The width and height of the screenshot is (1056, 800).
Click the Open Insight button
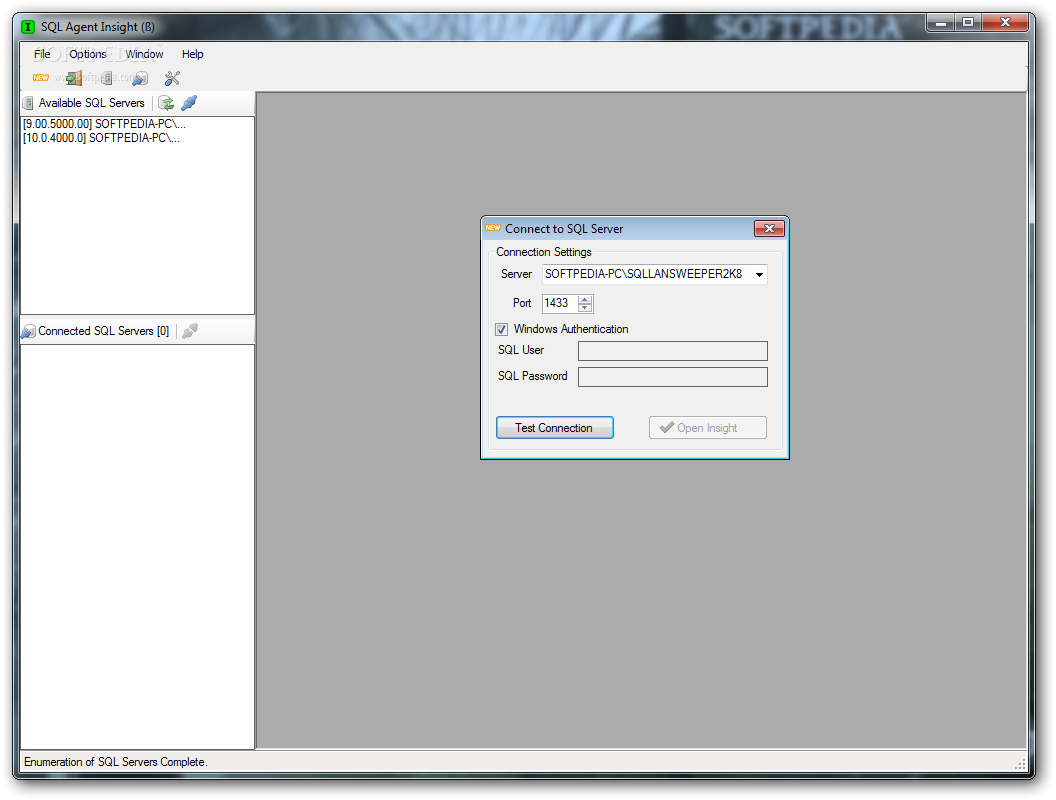tap(707, 428)
